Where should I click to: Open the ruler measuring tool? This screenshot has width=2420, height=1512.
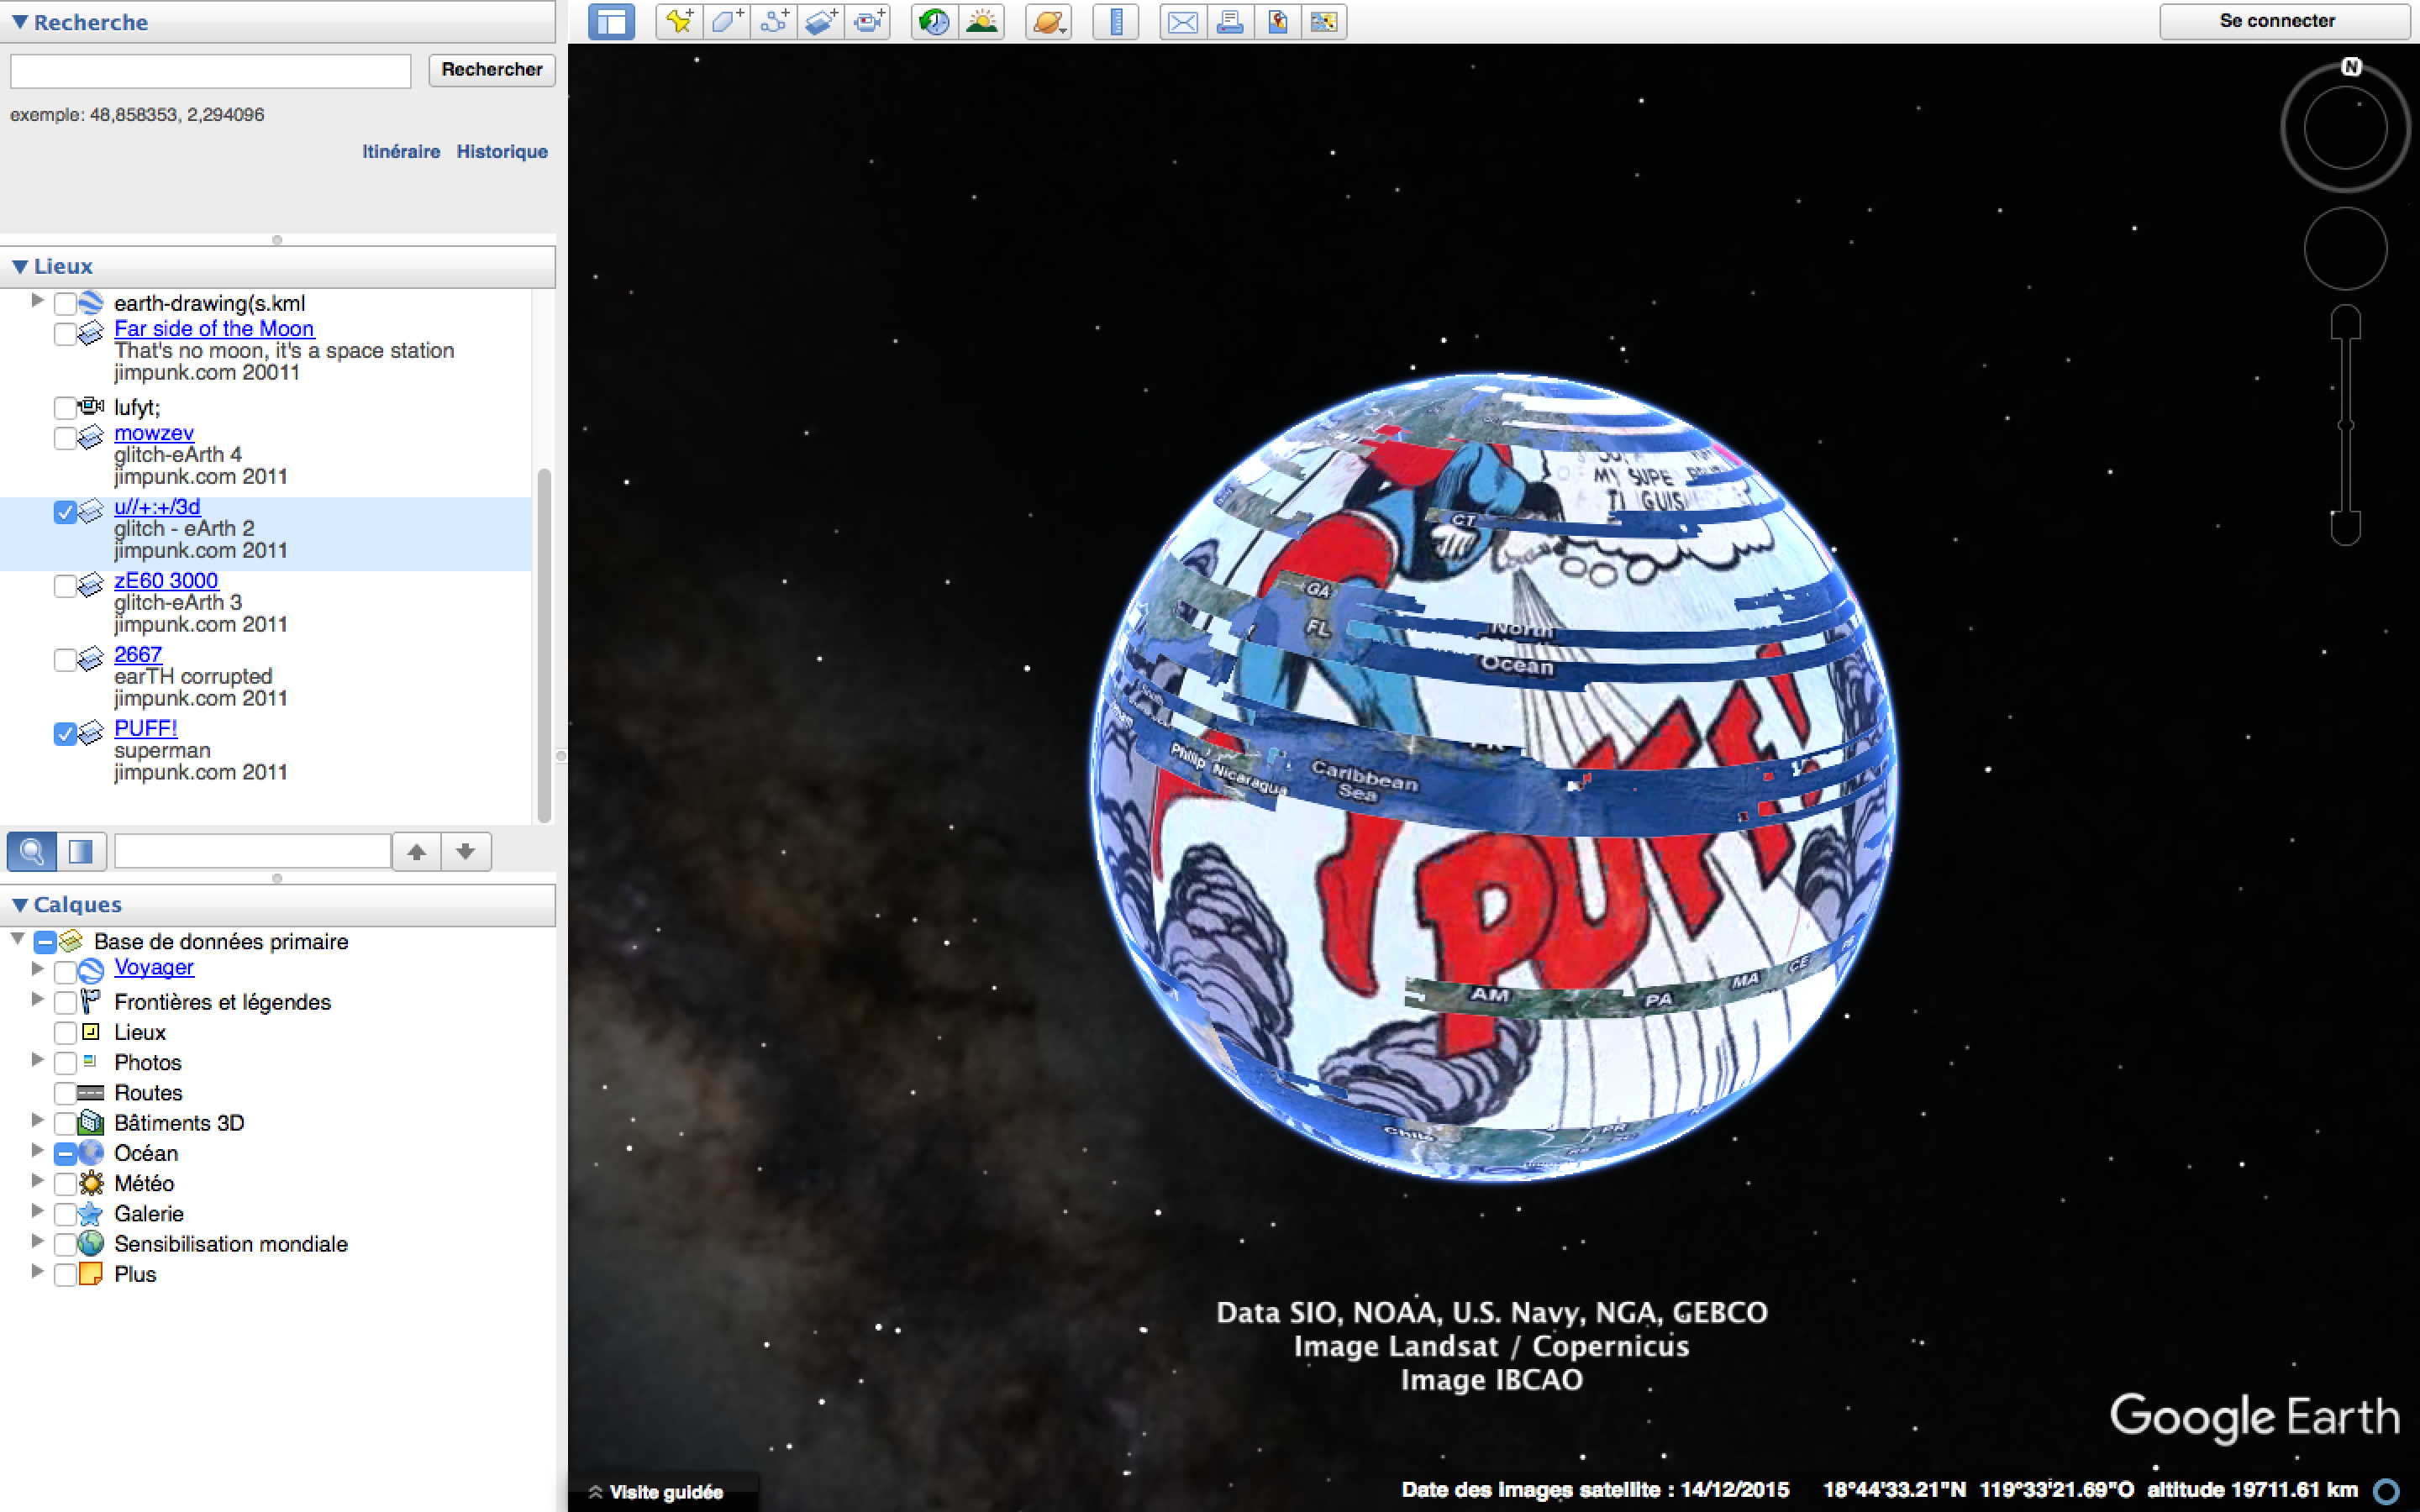(x=1116, y=21)
